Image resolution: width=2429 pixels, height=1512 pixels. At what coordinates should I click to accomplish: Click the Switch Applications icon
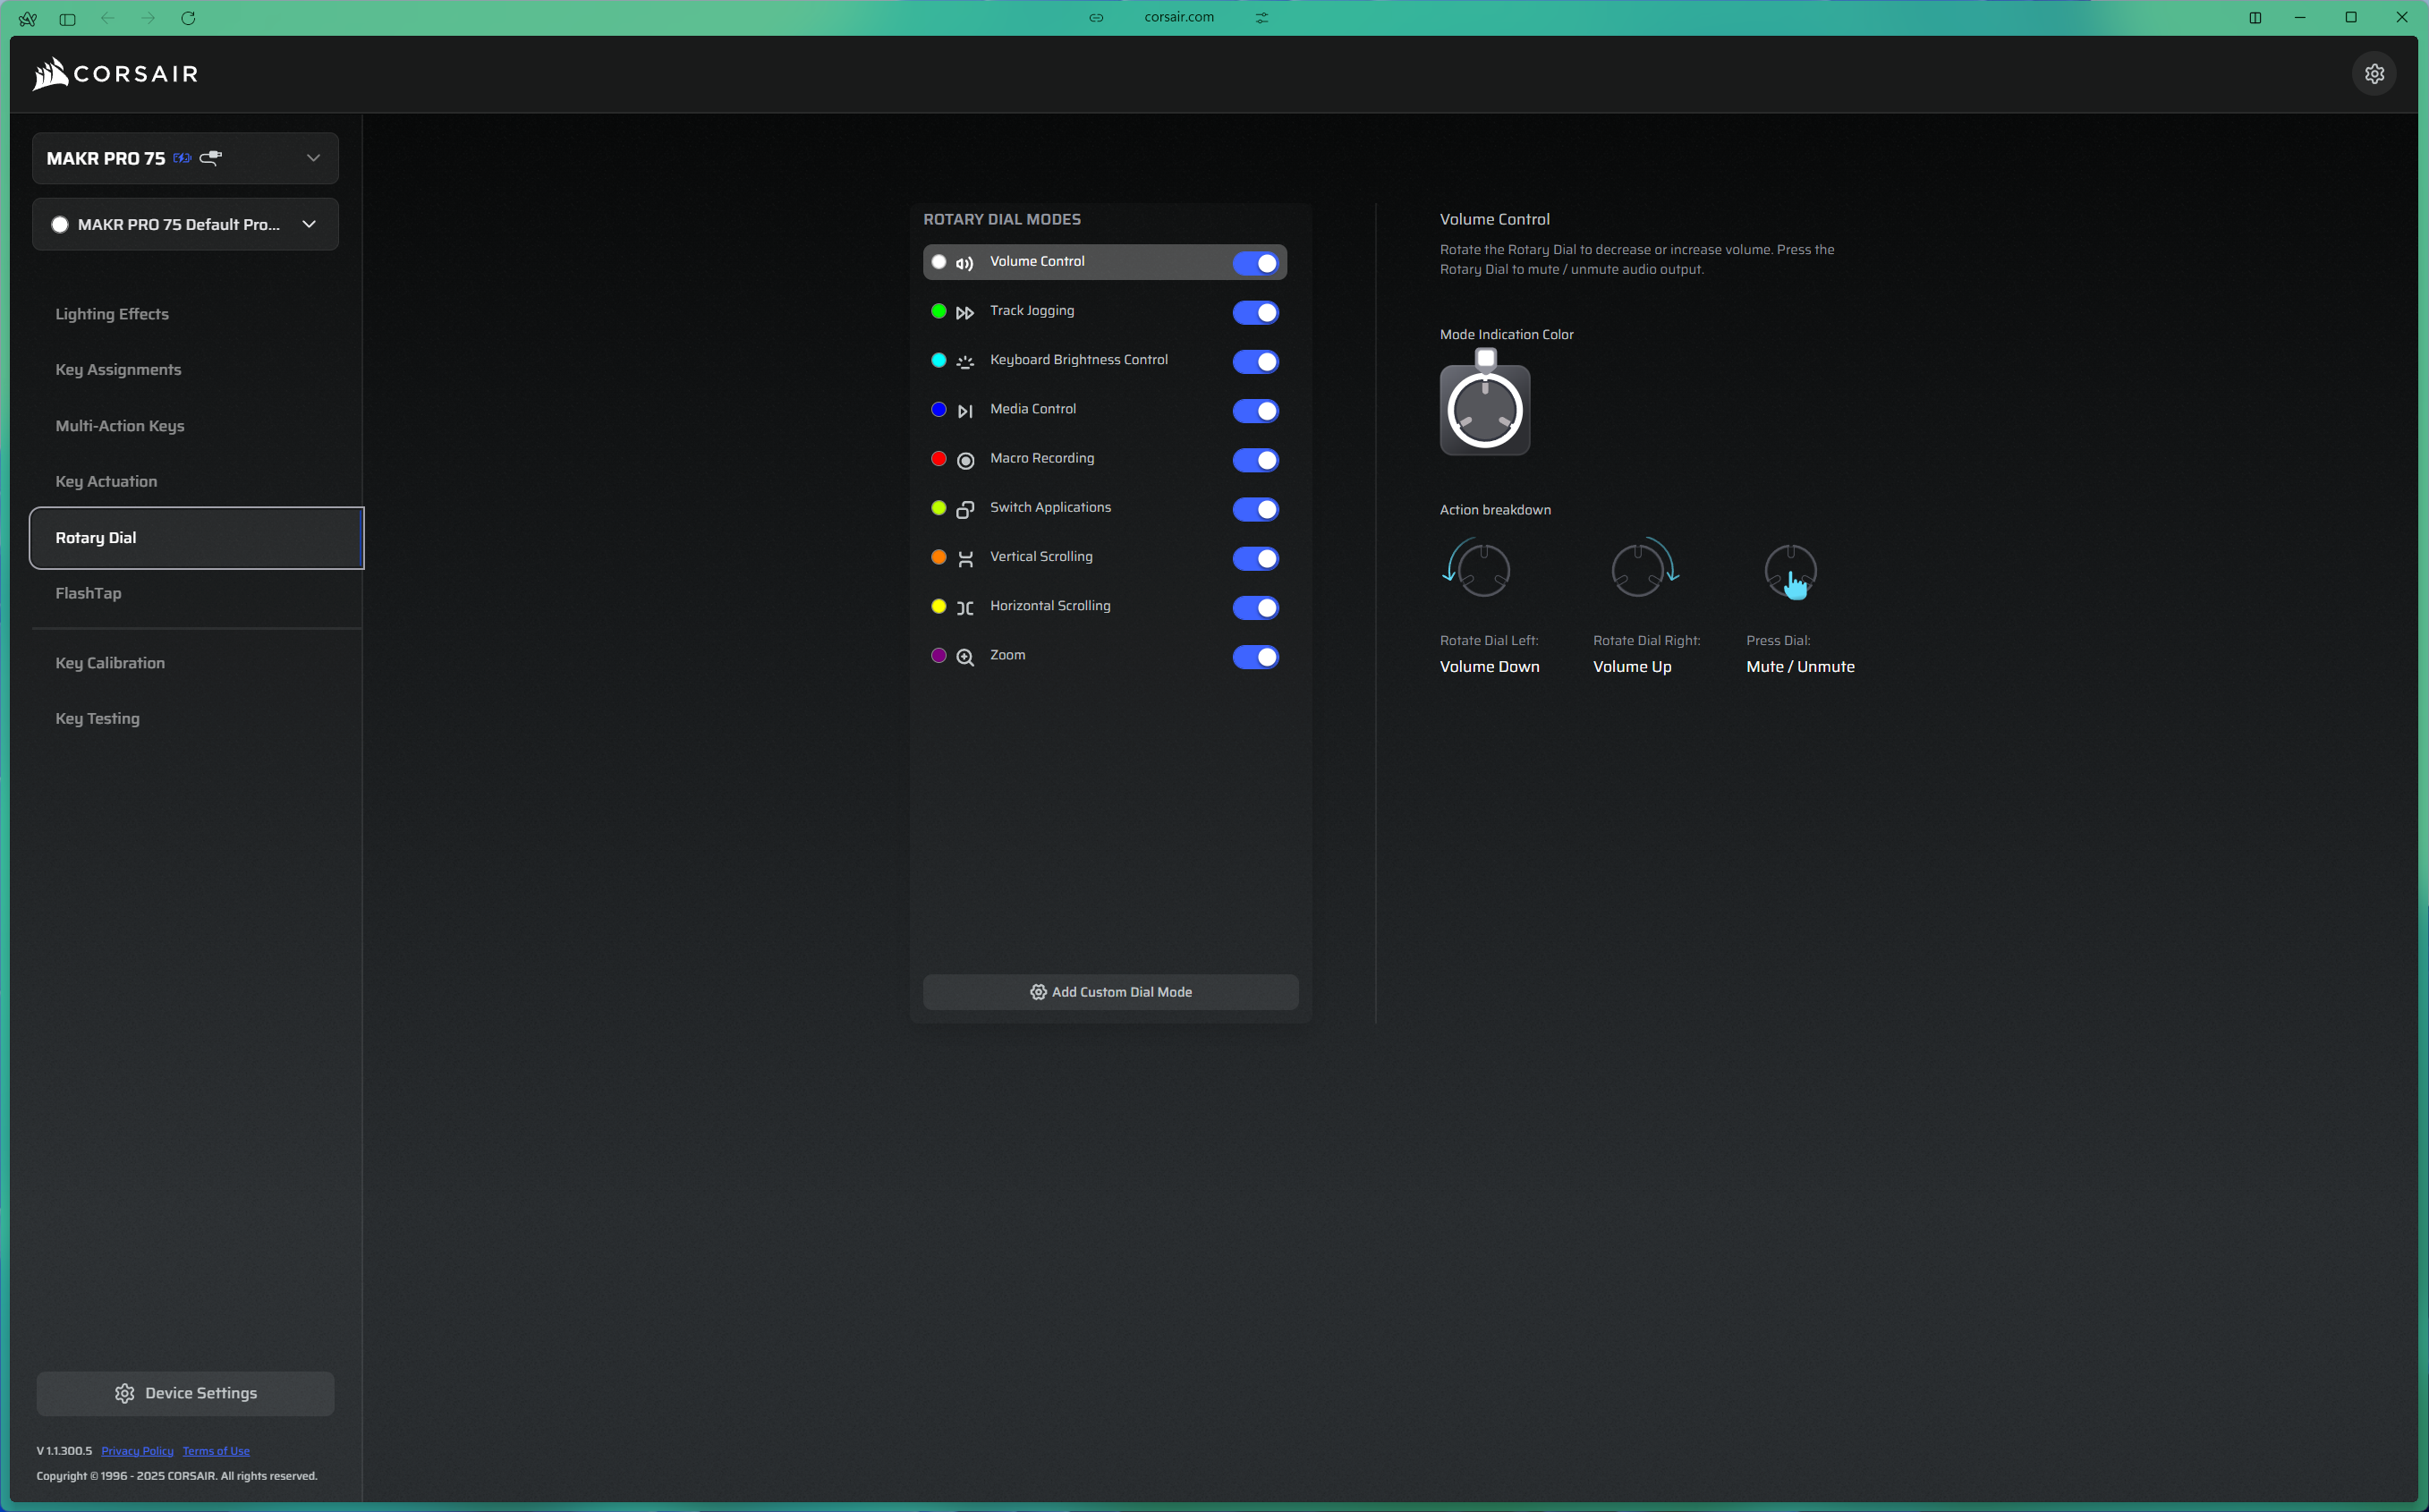pos(964,509)
